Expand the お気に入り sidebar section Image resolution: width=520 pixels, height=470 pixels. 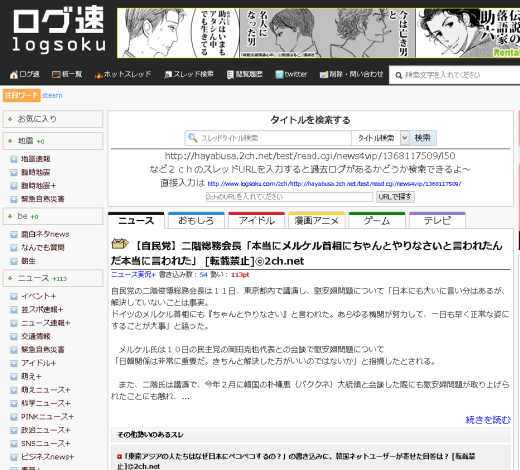pos(53,119)
